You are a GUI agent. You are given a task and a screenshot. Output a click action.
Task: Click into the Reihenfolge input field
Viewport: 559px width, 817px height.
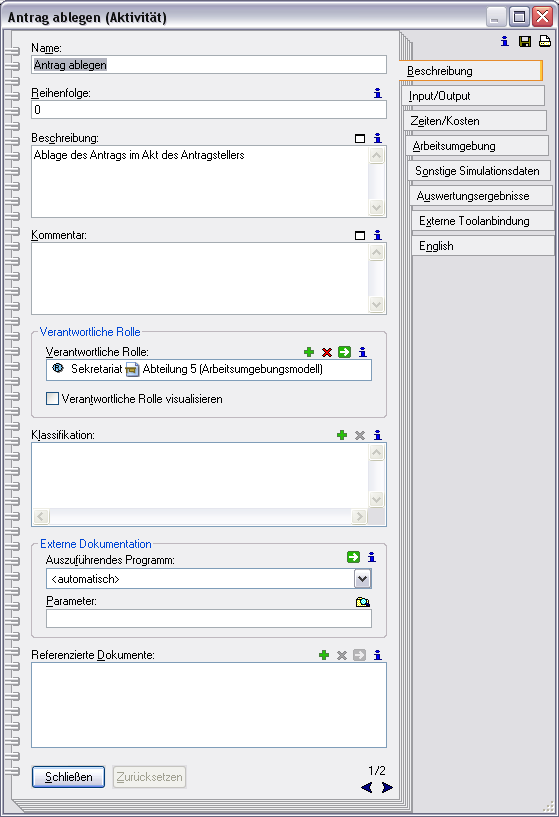209,110
